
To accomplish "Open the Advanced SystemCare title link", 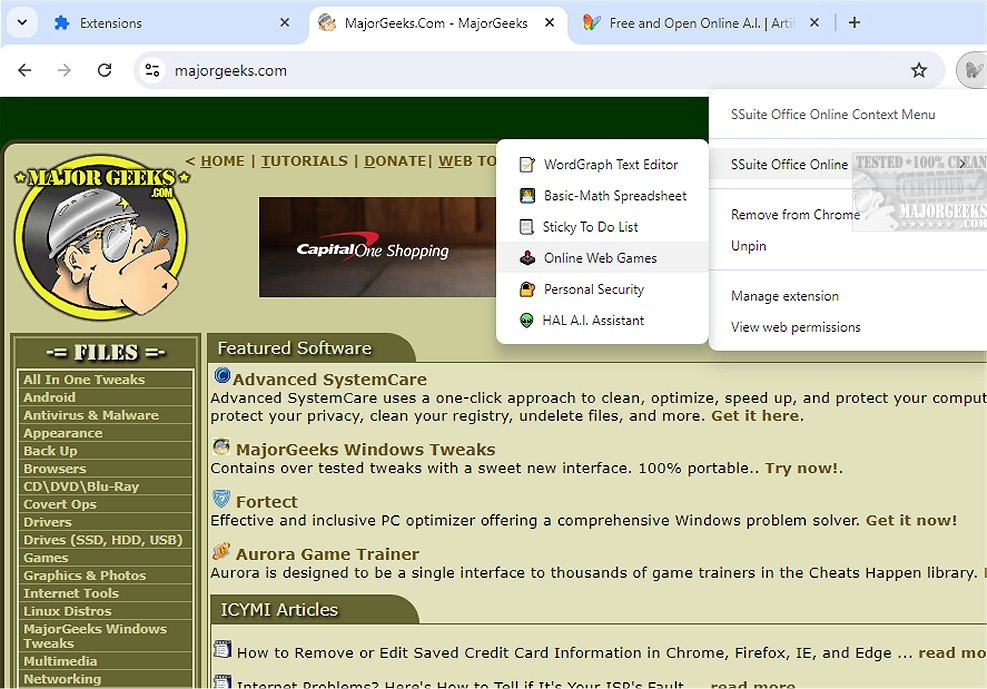I will [x=329, y=379].
